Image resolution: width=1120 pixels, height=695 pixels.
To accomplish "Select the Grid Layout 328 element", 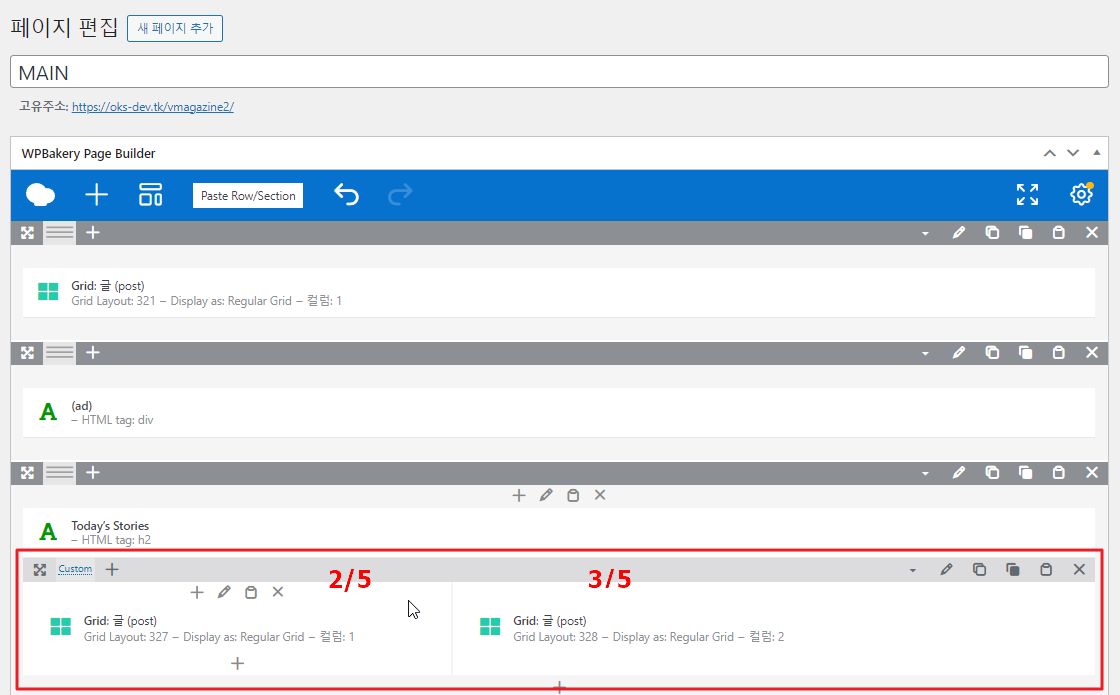I will tap(774, 629).
